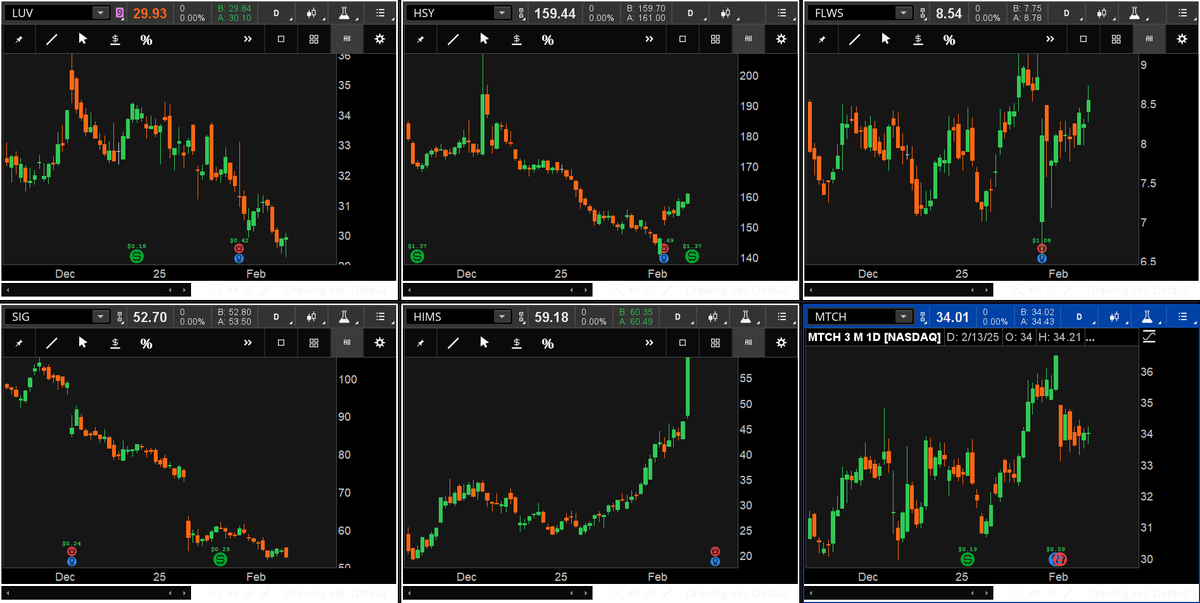Open the HIMS symbol dropdown arrow
The width and height of the screenshot is (1200, 603).
click(501, 317)
